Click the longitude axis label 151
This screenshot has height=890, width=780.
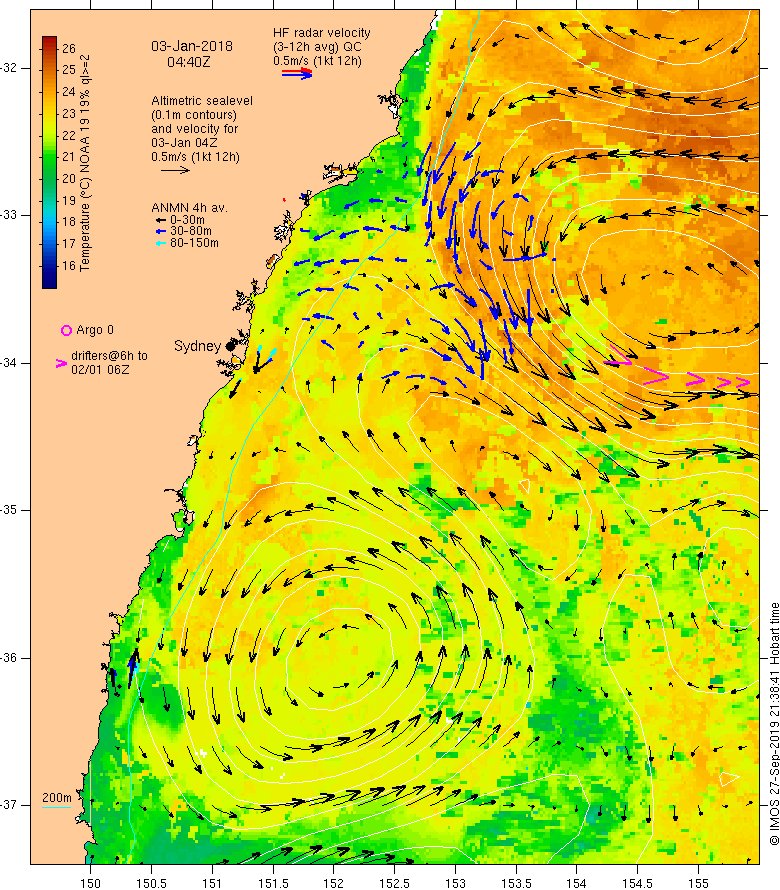coord(212,883)
